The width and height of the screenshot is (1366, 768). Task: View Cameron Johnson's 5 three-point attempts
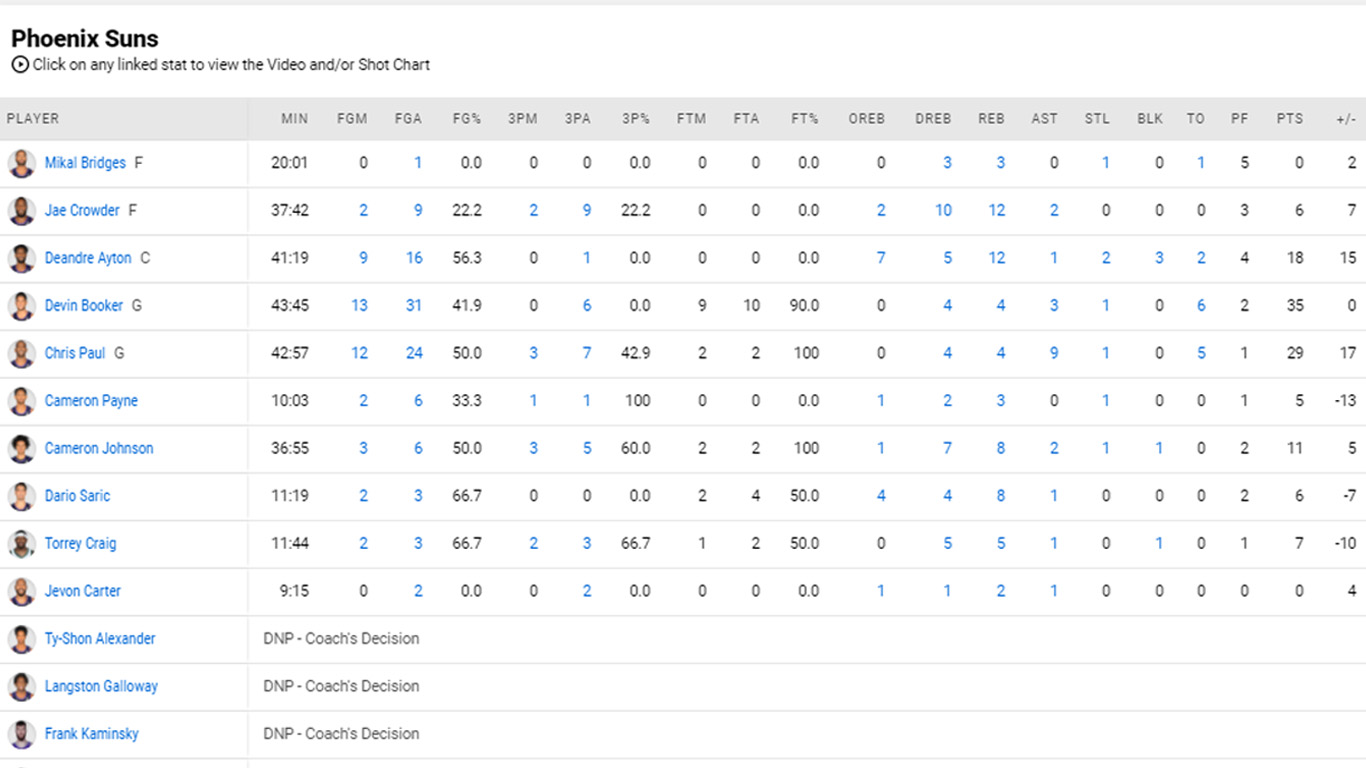(587, 449)
